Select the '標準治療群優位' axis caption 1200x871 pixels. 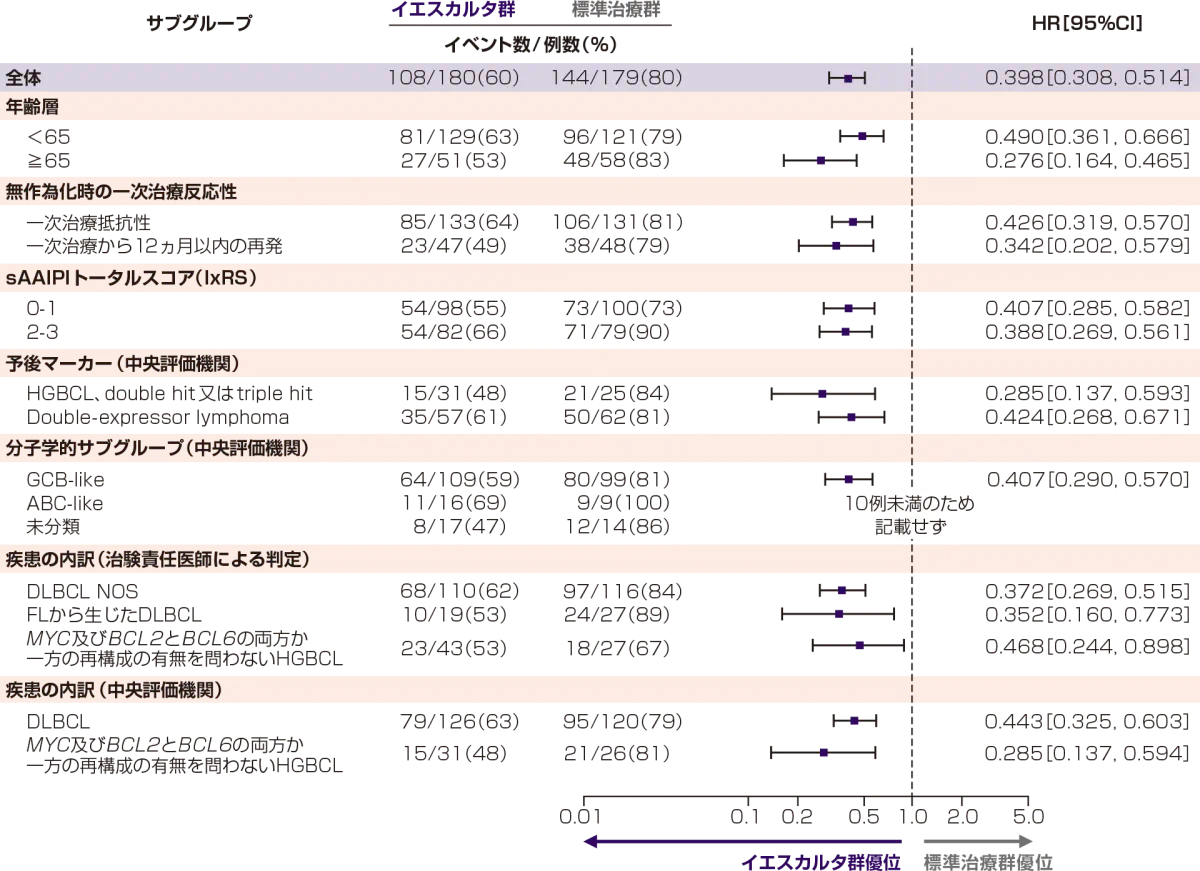(987, 861)
